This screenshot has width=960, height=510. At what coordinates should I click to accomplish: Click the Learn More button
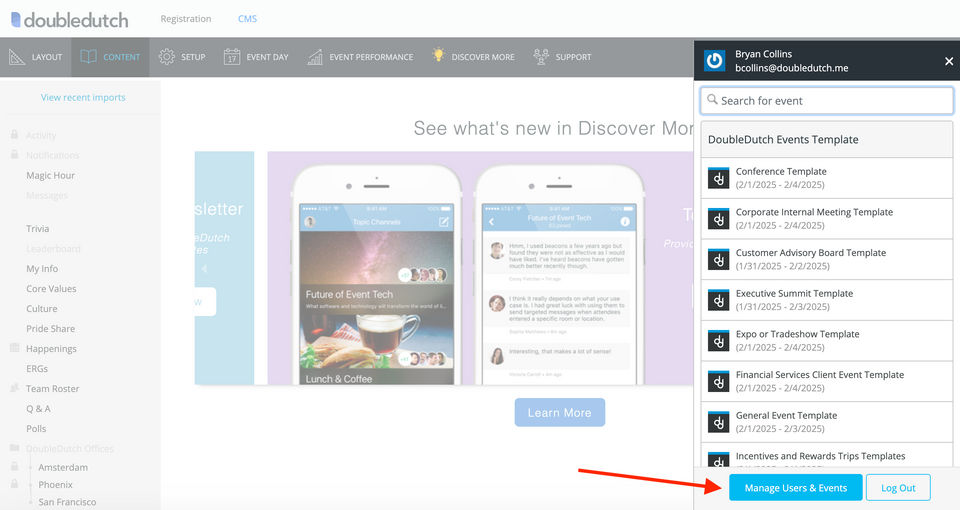click(560, 413)
